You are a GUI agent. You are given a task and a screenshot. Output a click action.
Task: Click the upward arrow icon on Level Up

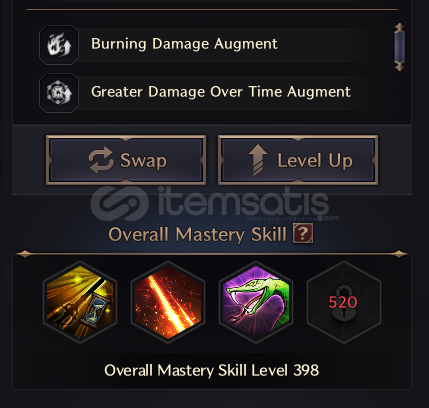pos(258,160)
